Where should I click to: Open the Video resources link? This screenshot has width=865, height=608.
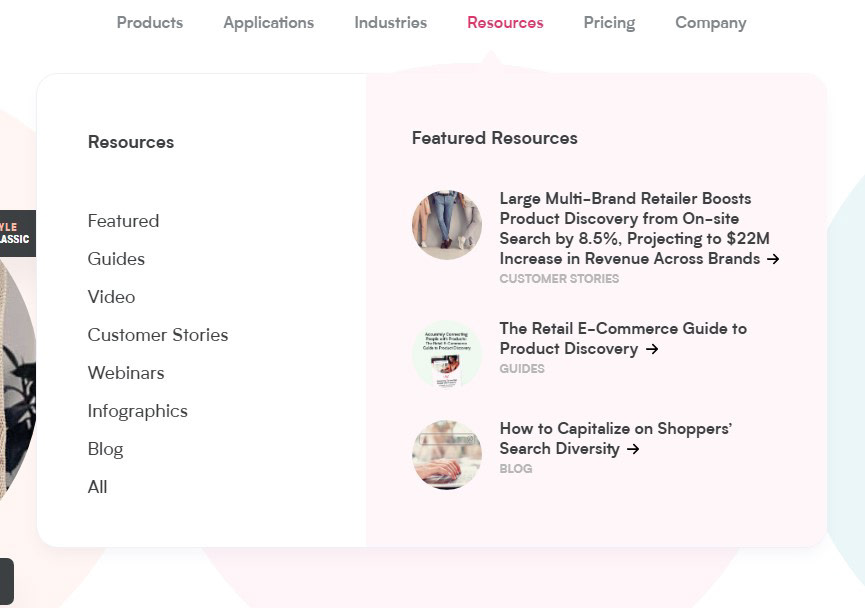click(111, 297)
